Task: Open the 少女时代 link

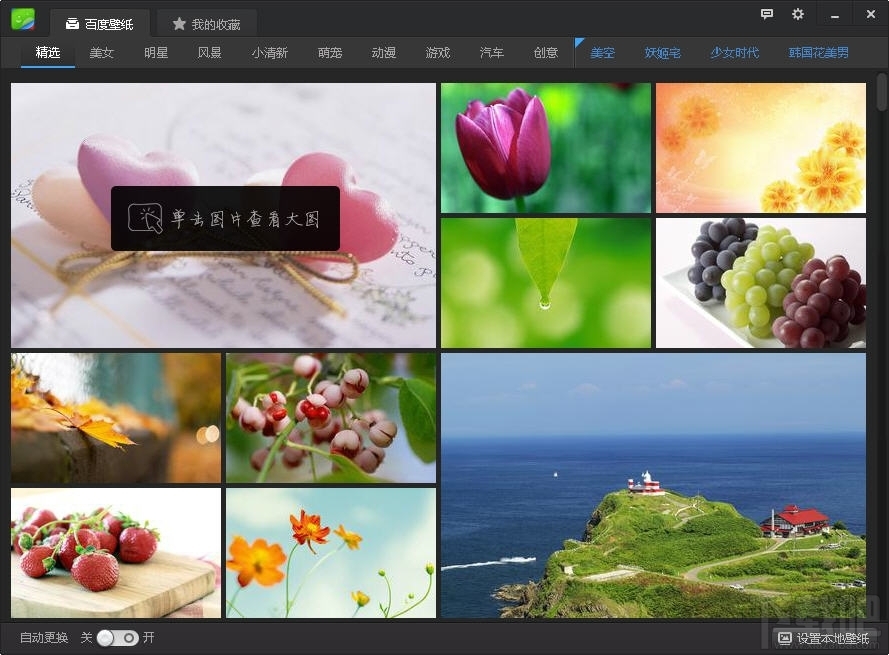Action: [x=735, y=52]
